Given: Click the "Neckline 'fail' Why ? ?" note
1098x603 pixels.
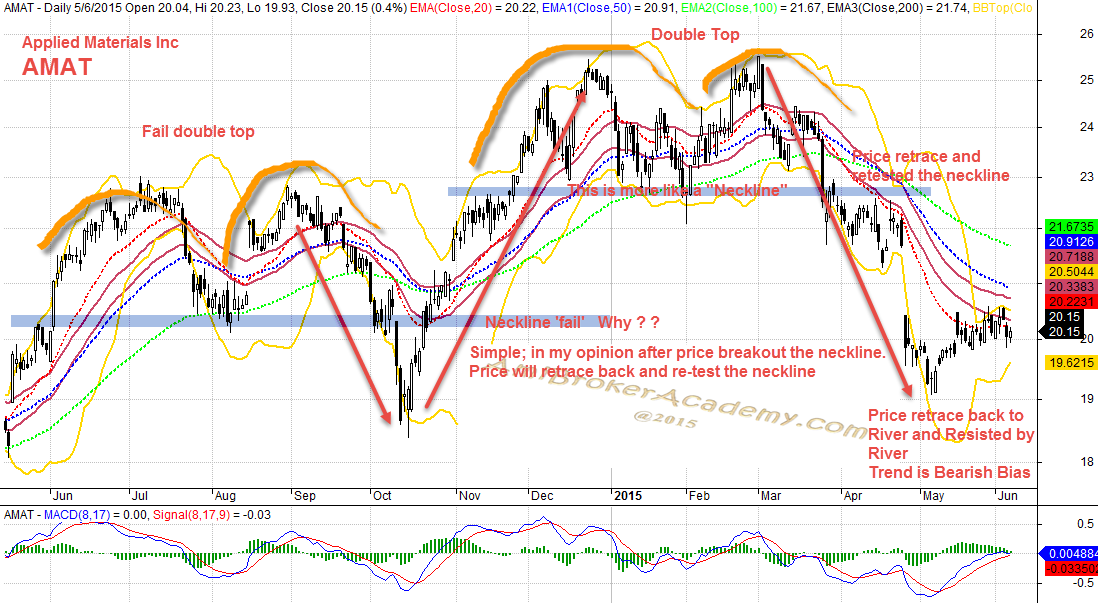Looking at the screenshot, I should [572, 322].
